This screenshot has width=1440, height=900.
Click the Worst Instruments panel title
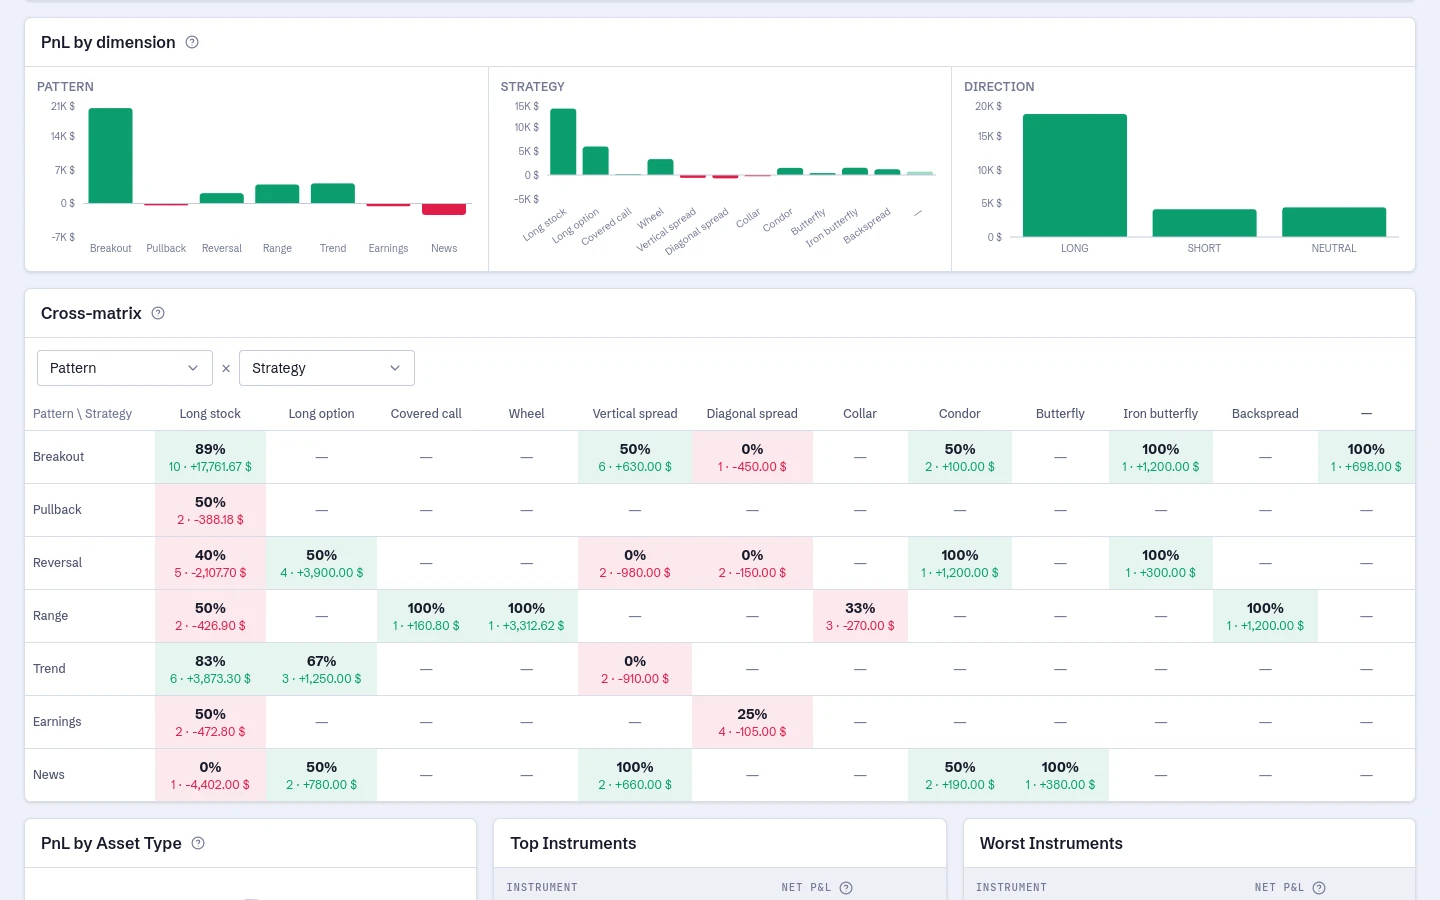click(x=1051, y=843)
